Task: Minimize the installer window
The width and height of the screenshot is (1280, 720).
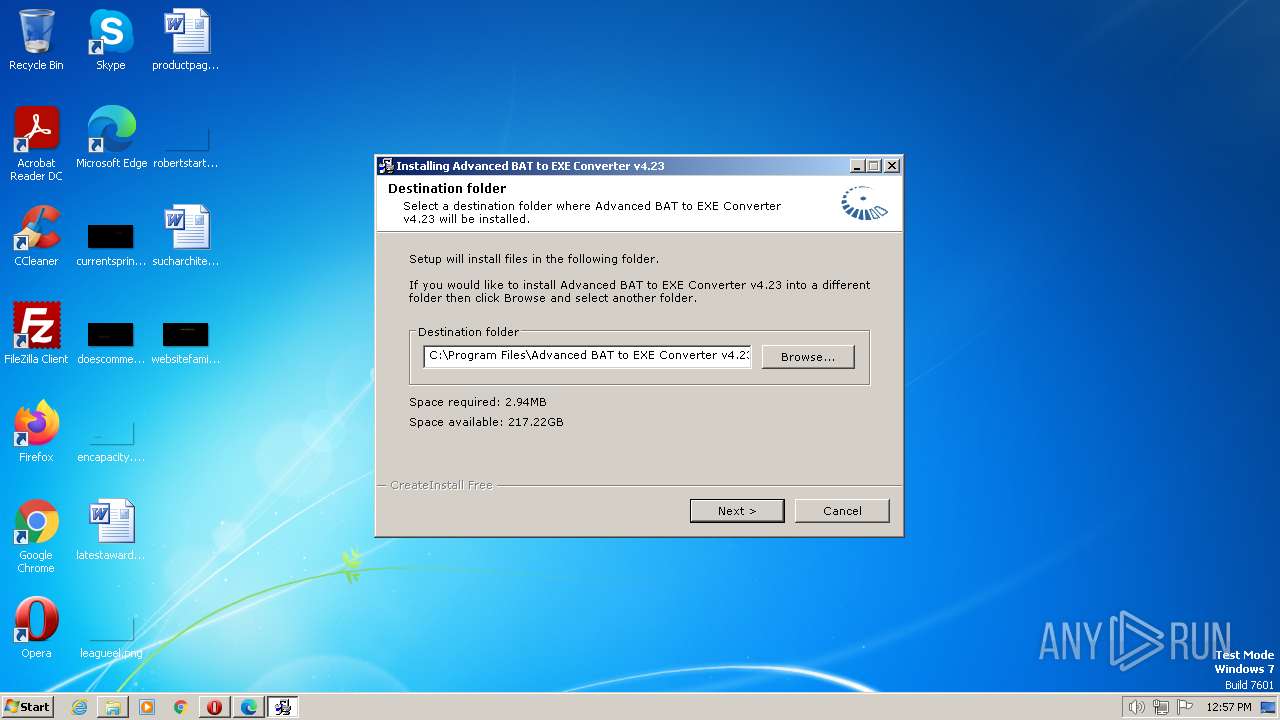Action: pos(857,166)
